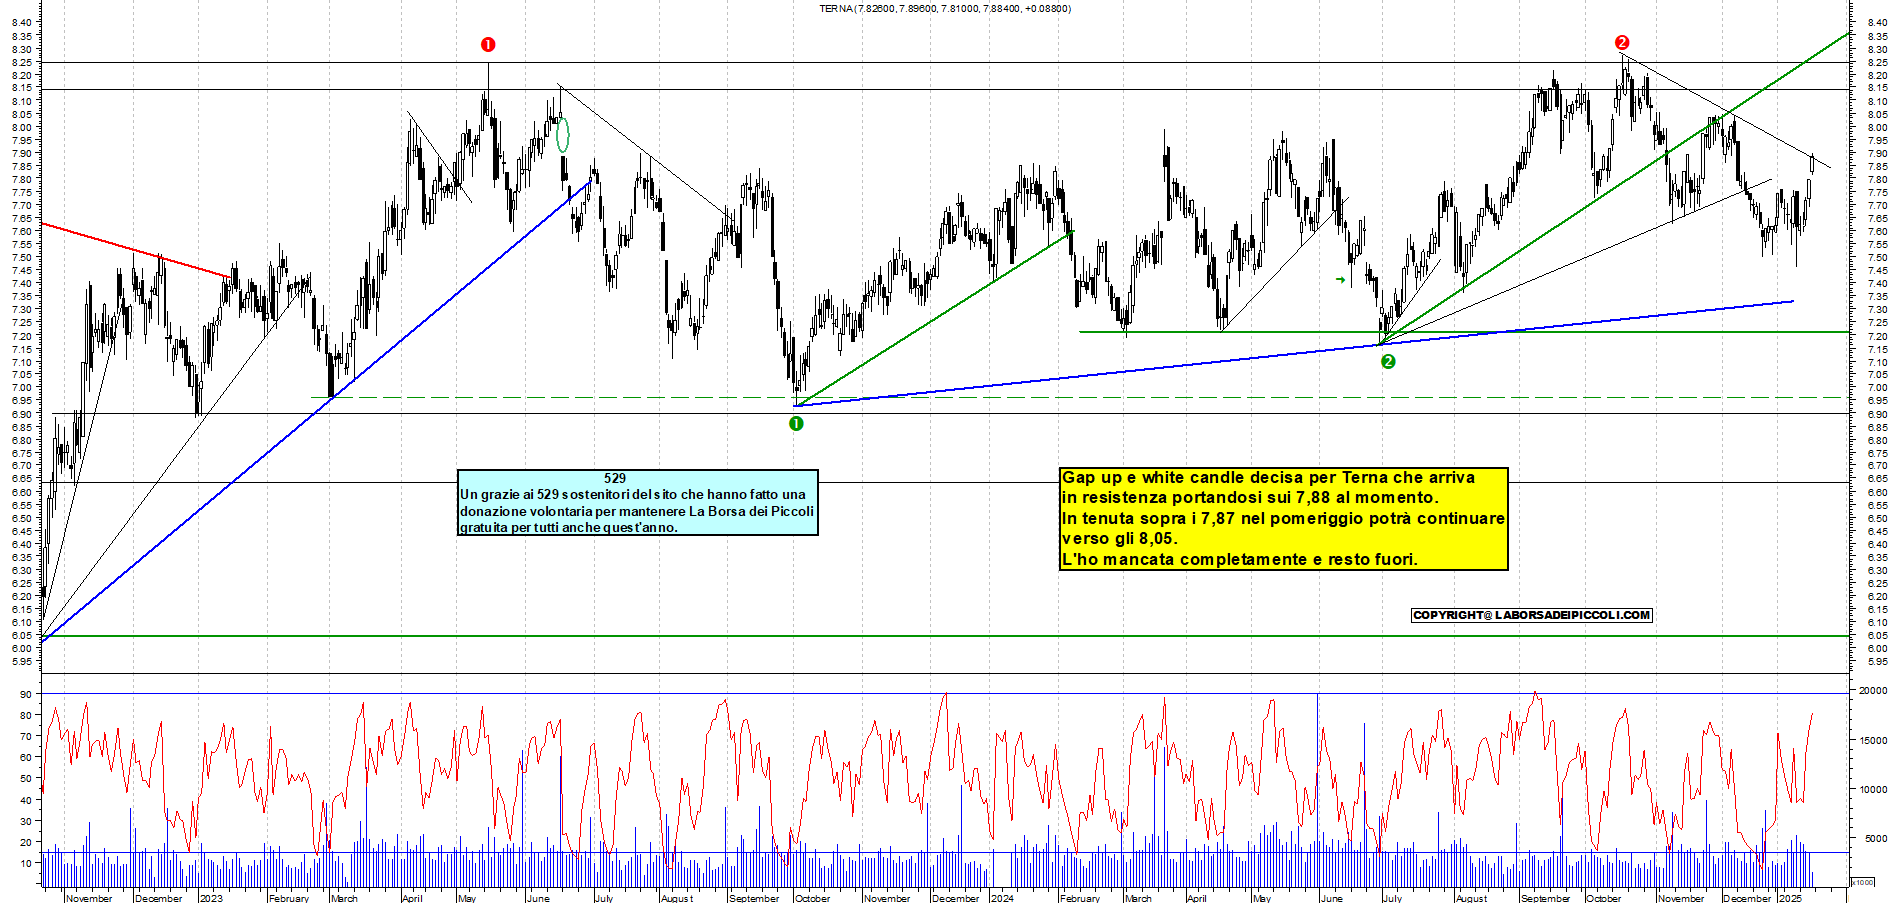
Task: Click the green circled 1 low marker
Action: [796, 423]
